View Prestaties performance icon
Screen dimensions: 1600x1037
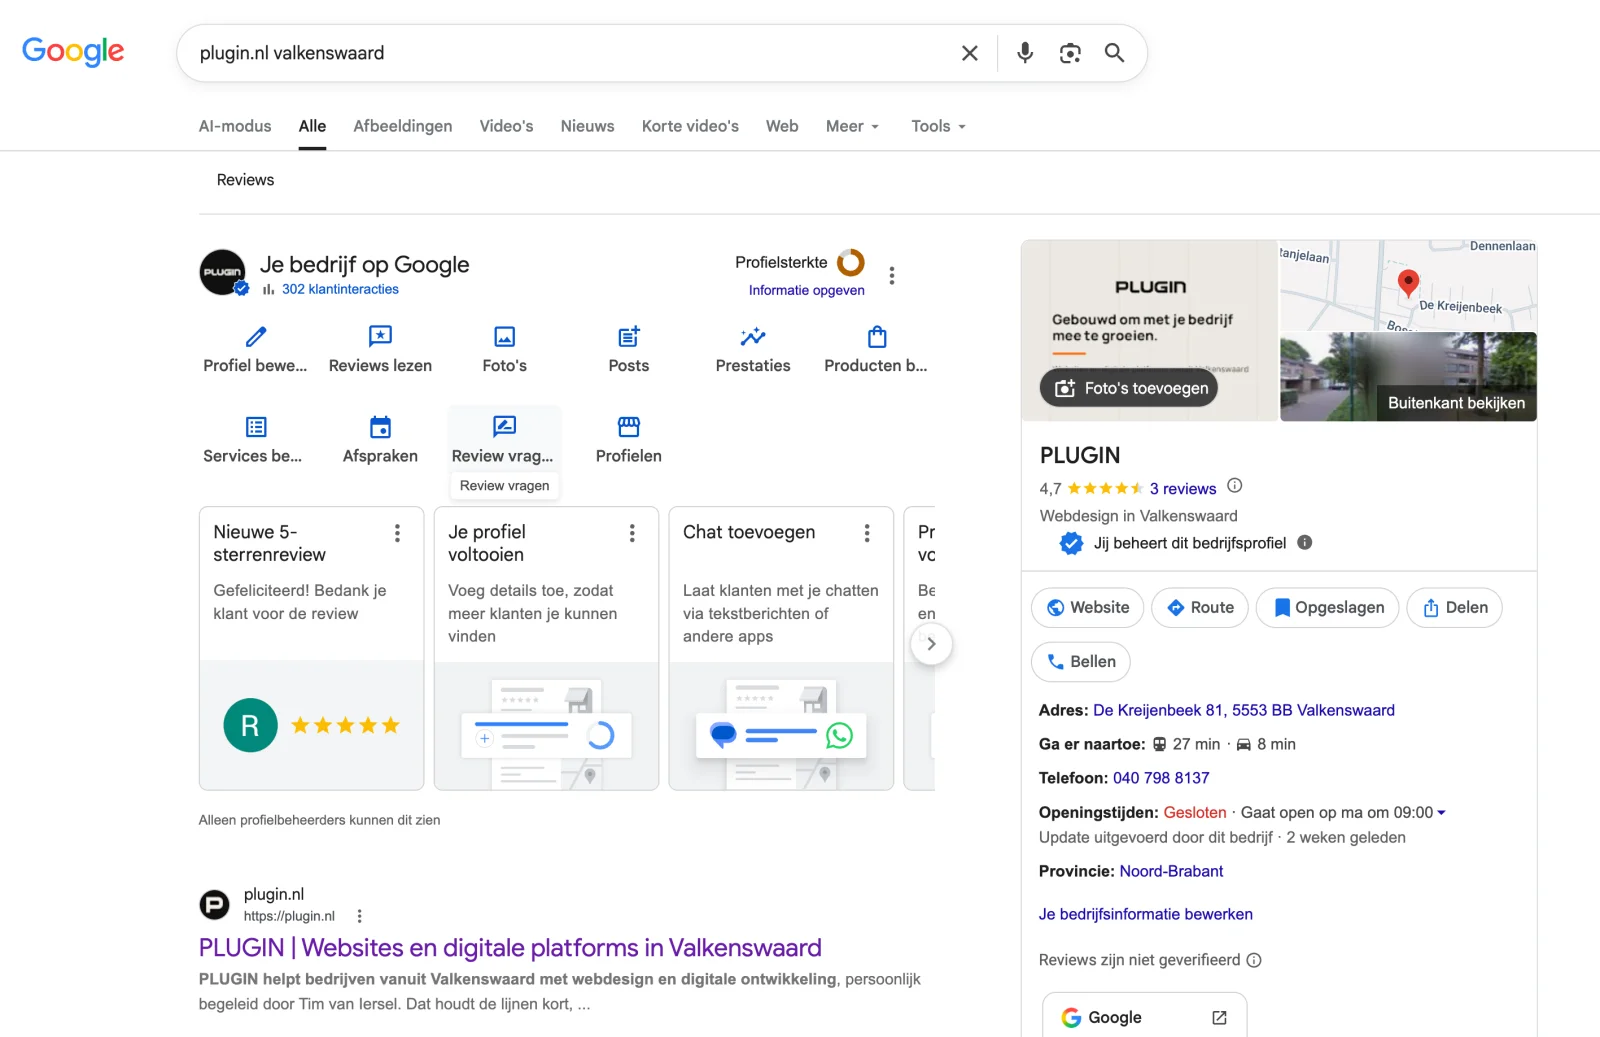pos(753,337)
